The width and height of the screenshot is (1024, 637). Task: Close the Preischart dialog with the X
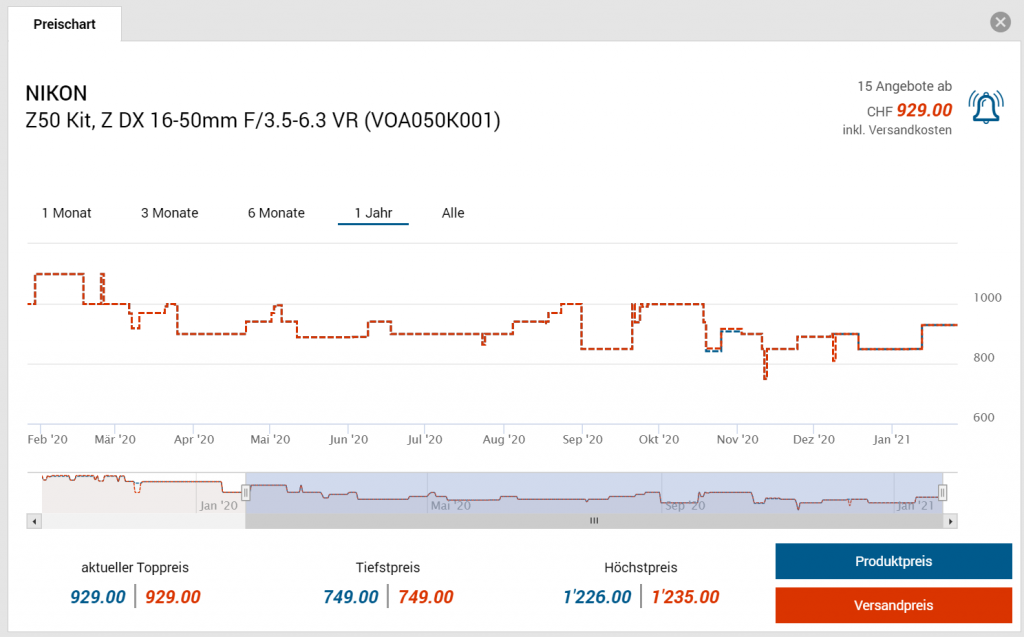999,22
